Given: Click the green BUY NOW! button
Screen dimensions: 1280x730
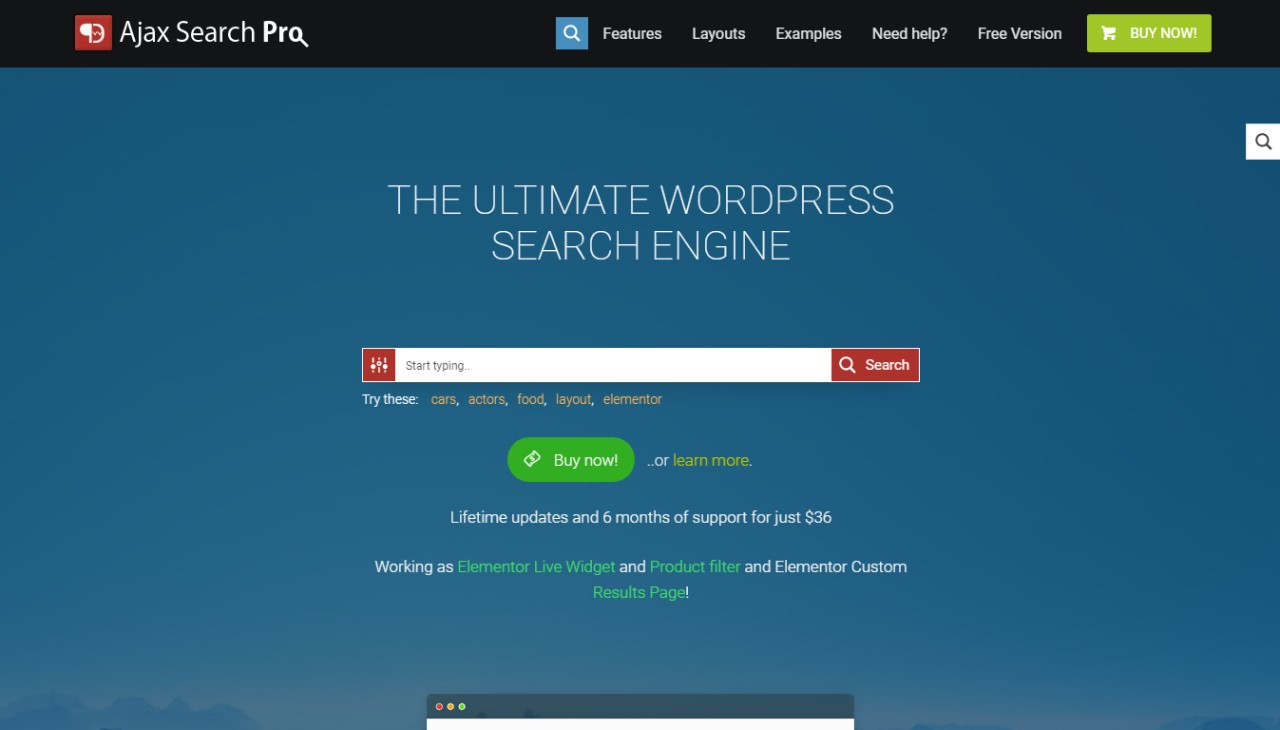Looking at the screenshot, I should click(x=1148, y=32).
